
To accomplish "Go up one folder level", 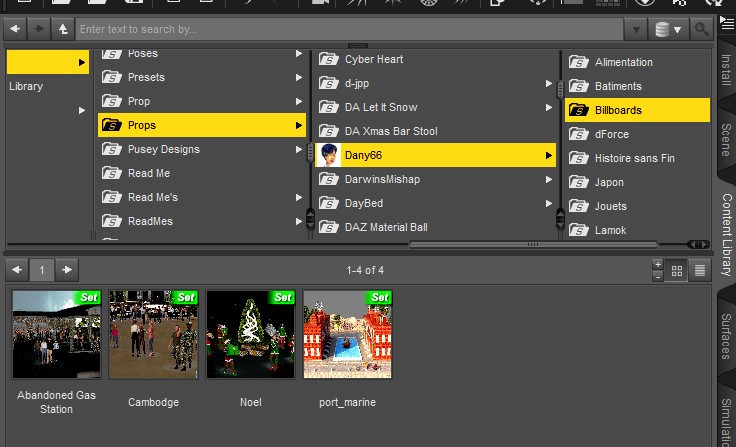I will pyautogui.click(x=63, y=29).
